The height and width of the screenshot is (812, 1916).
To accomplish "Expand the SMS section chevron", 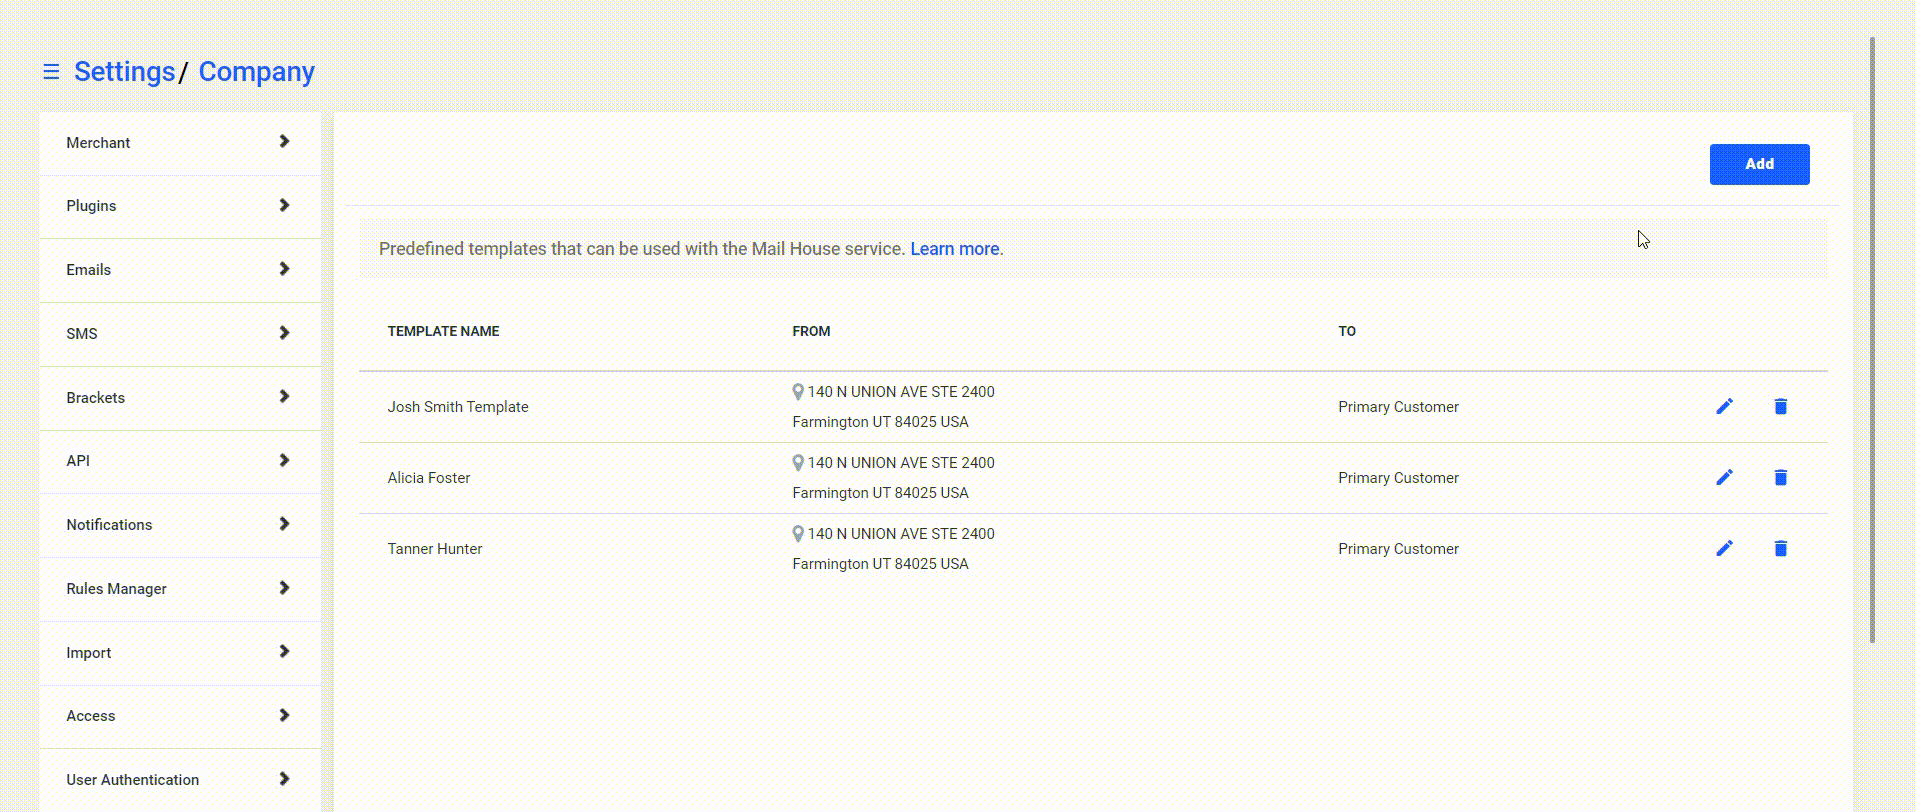I will coord(284,333).
